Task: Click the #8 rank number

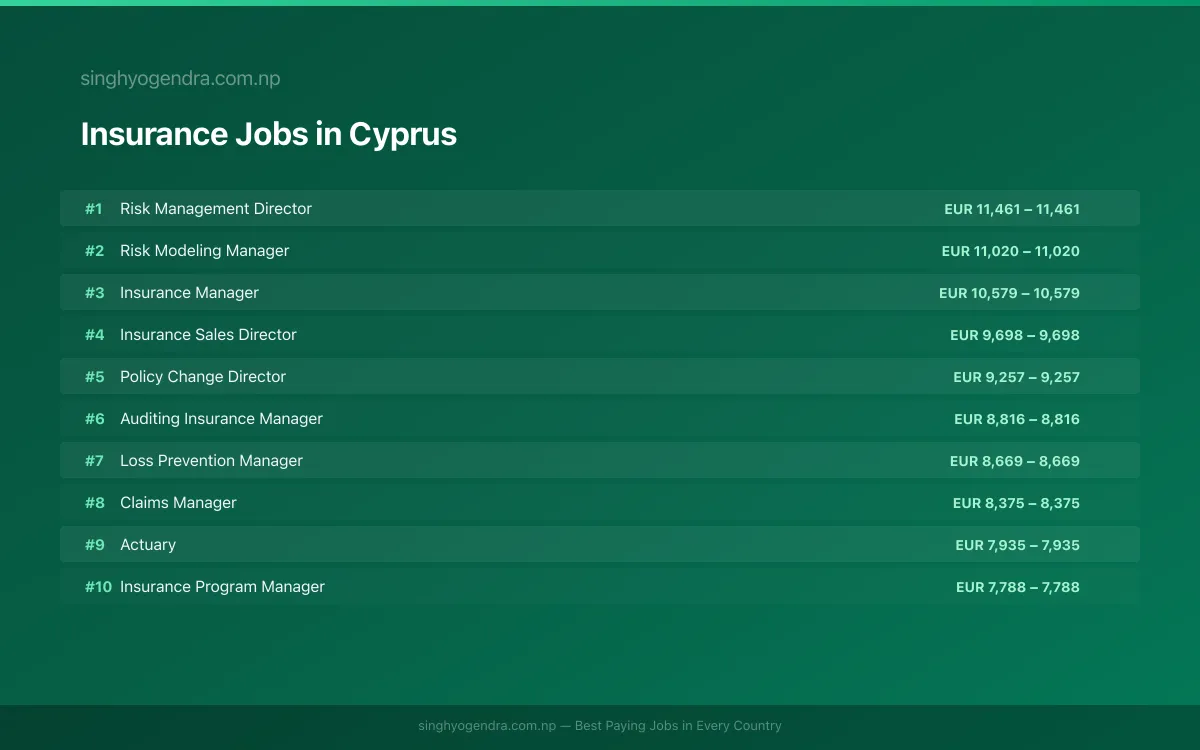Action: tap(95, 503)
